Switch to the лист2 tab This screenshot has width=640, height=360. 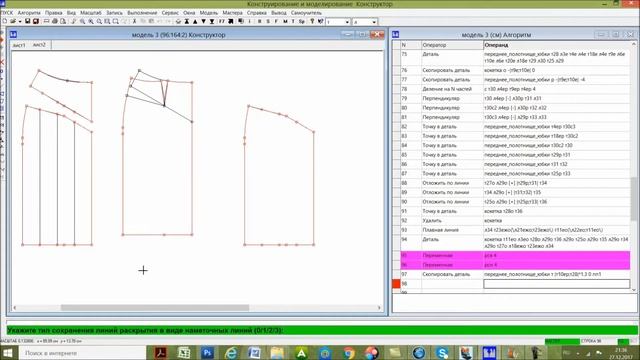(39, 45)
